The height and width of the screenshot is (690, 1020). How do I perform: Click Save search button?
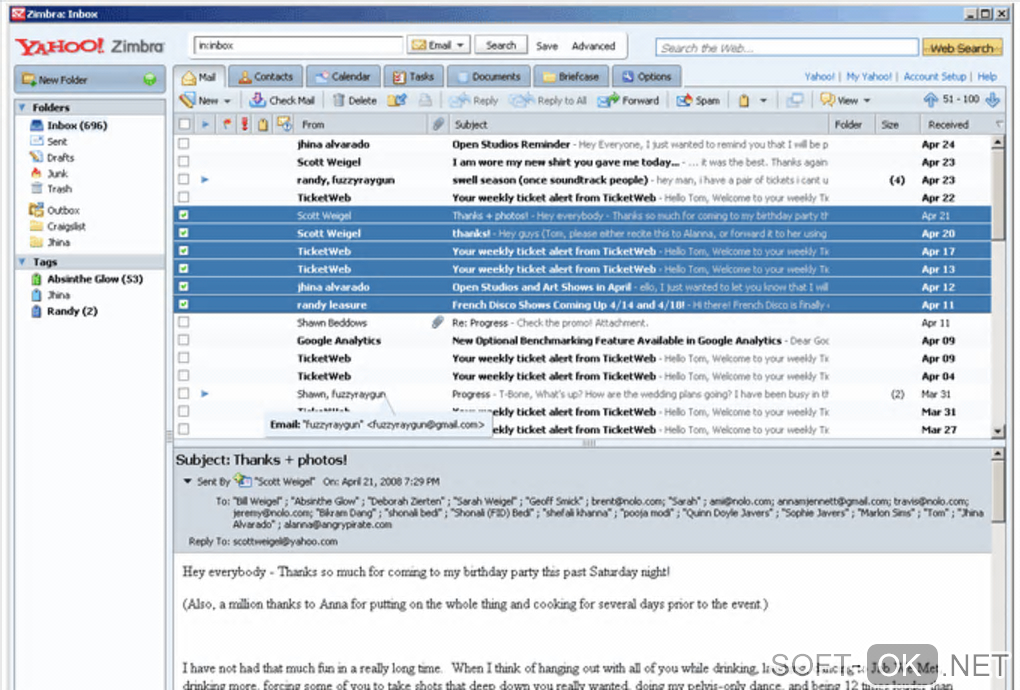click(547, 46)
